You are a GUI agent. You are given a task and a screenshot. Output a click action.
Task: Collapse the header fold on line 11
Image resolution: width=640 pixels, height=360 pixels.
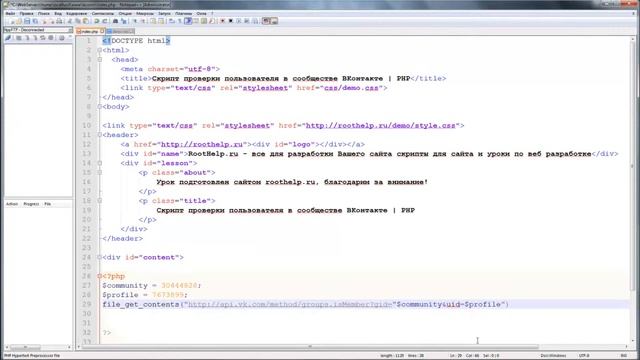point(100,135)
